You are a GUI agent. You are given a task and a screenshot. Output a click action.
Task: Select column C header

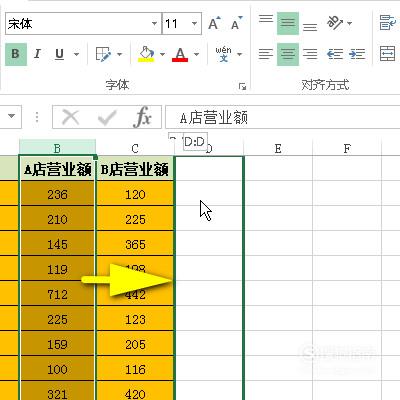click(x=135, y=148)
